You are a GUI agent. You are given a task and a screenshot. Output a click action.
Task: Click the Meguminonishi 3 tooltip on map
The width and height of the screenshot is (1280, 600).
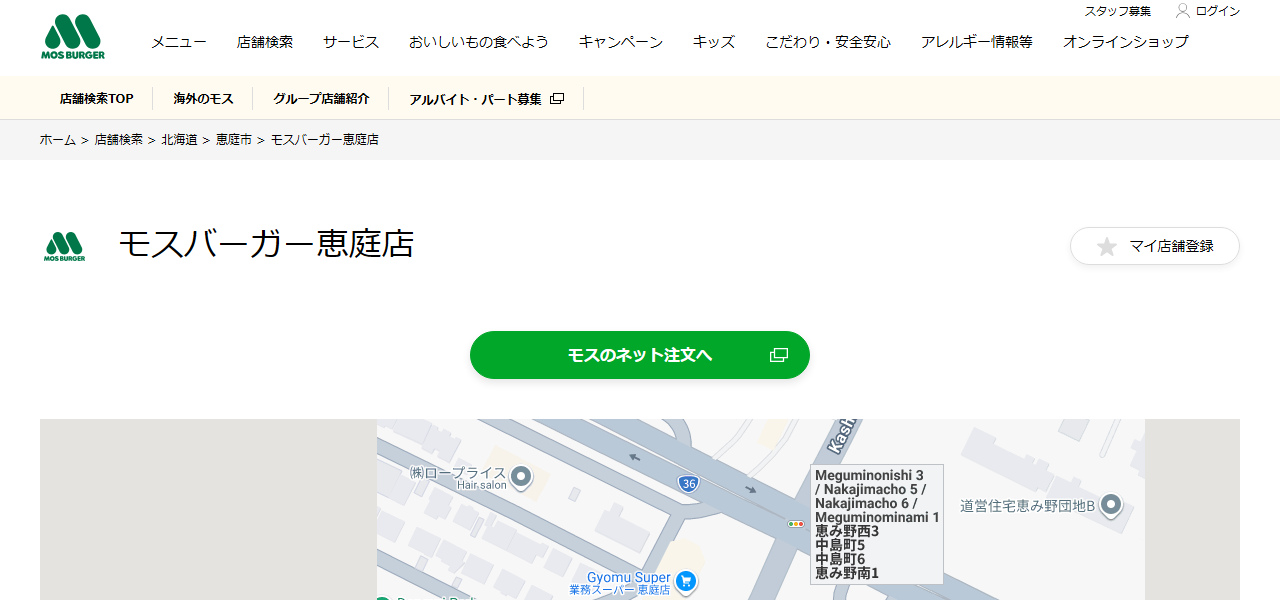[877, 524]
